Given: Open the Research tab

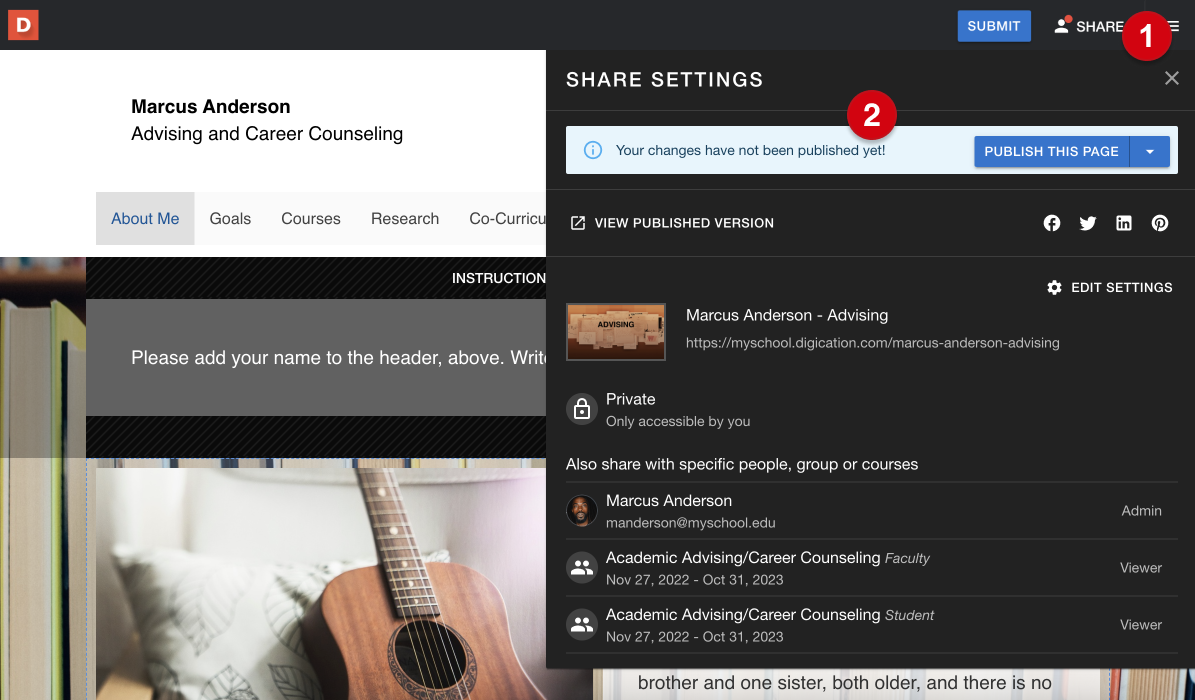Looking at the screenshot, I should point(404,218).
